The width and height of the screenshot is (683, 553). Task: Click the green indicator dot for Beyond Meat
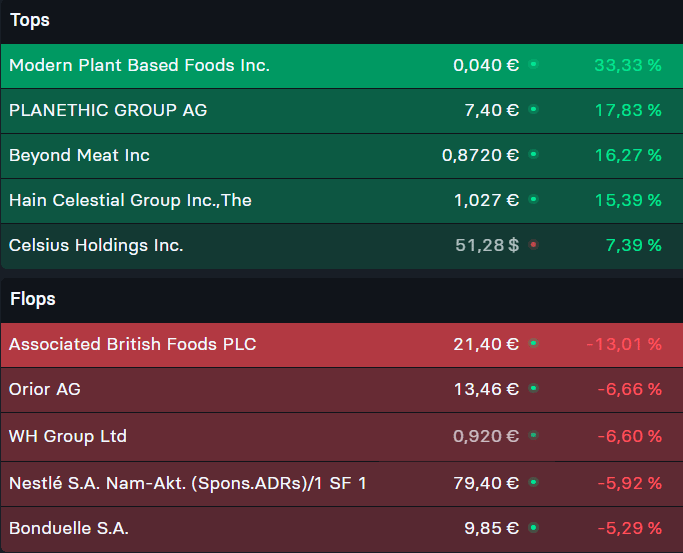pyautogui.click(x=533, y=155)
